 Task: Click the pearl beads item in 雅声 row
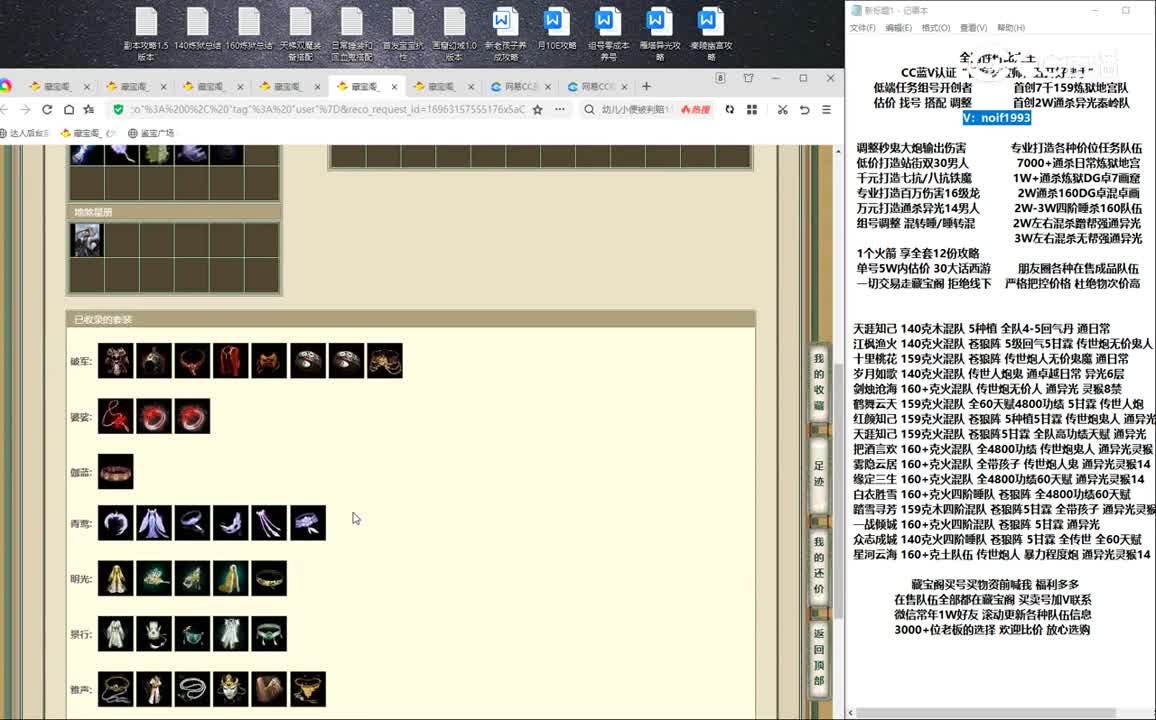coord(192,689)
